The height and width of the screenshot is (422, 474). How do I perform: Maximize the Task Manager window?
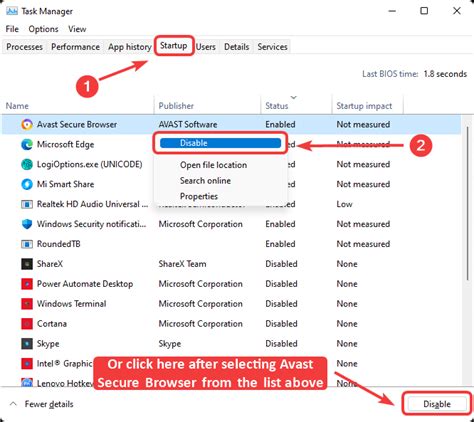424,11
